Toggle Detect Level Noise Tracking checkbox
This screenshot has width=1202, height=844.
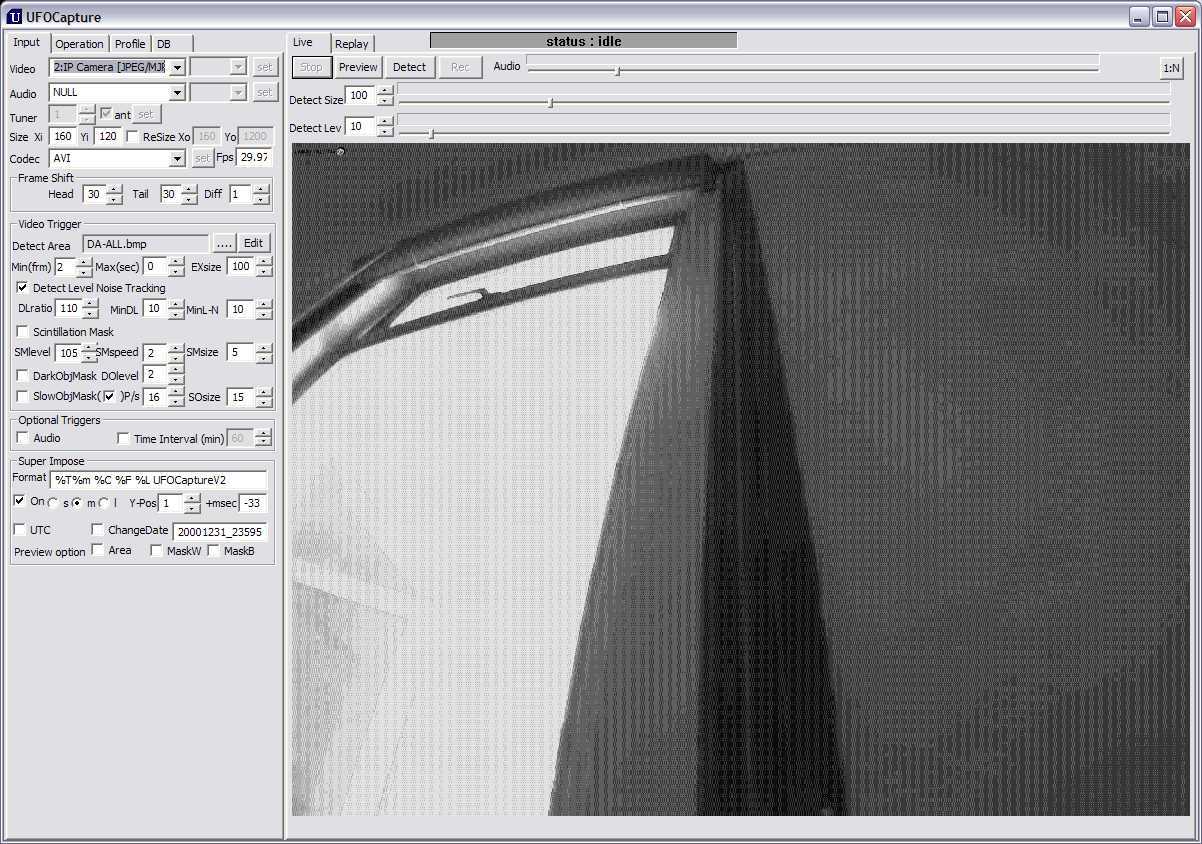23,288
